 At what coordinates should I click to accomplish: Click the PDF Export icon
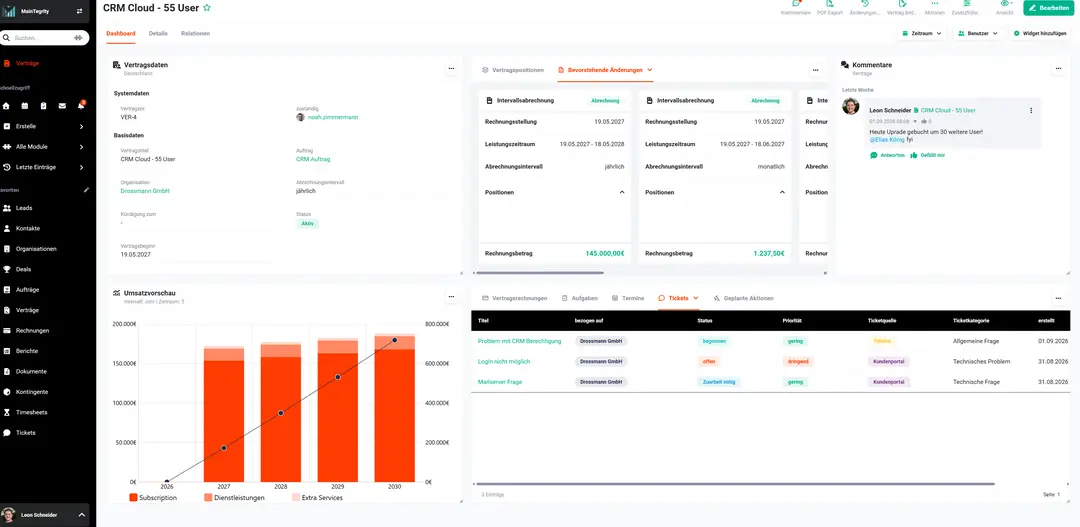(829, 4)
